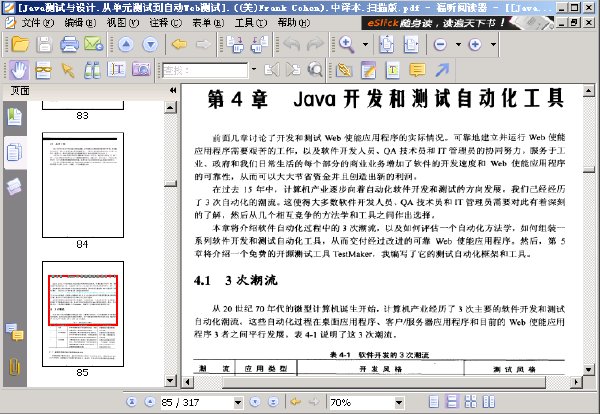
Task: Collapse the pages panel with double arrow
Action: (173, 90)
